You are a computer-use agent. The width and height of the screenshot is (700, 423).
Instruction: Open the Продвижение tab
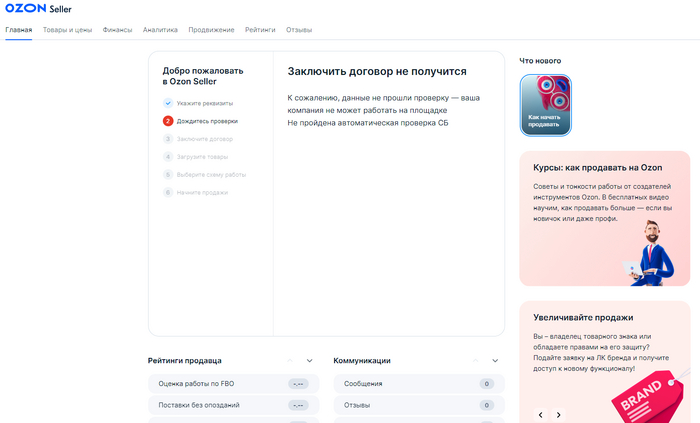pyautogui.click(x=211, y=30)
